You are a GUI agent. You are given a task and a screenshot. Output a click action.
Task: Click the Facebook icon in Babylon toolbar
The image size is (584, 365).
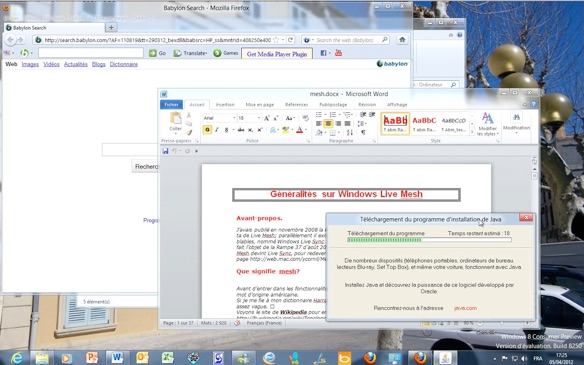tap(323, 53)
